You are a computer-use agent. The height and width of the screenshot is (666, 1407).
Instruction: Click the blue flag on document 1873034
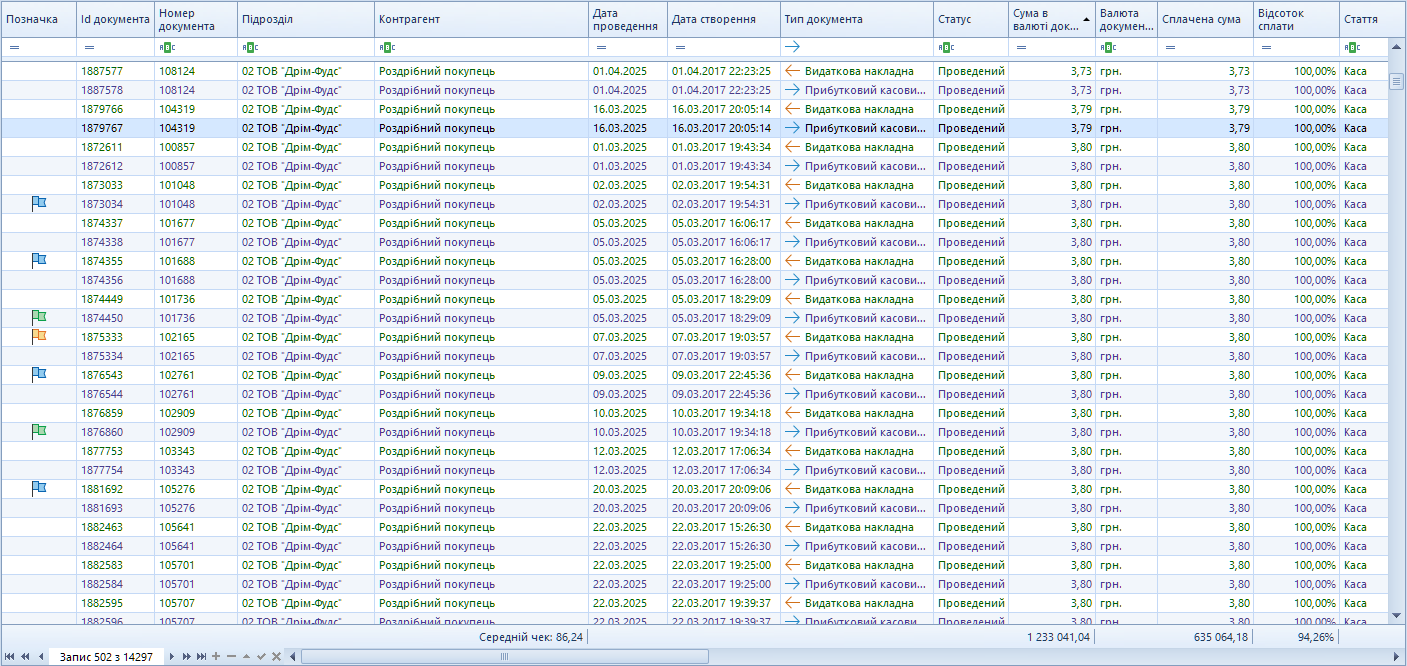(x=39, y=203)
